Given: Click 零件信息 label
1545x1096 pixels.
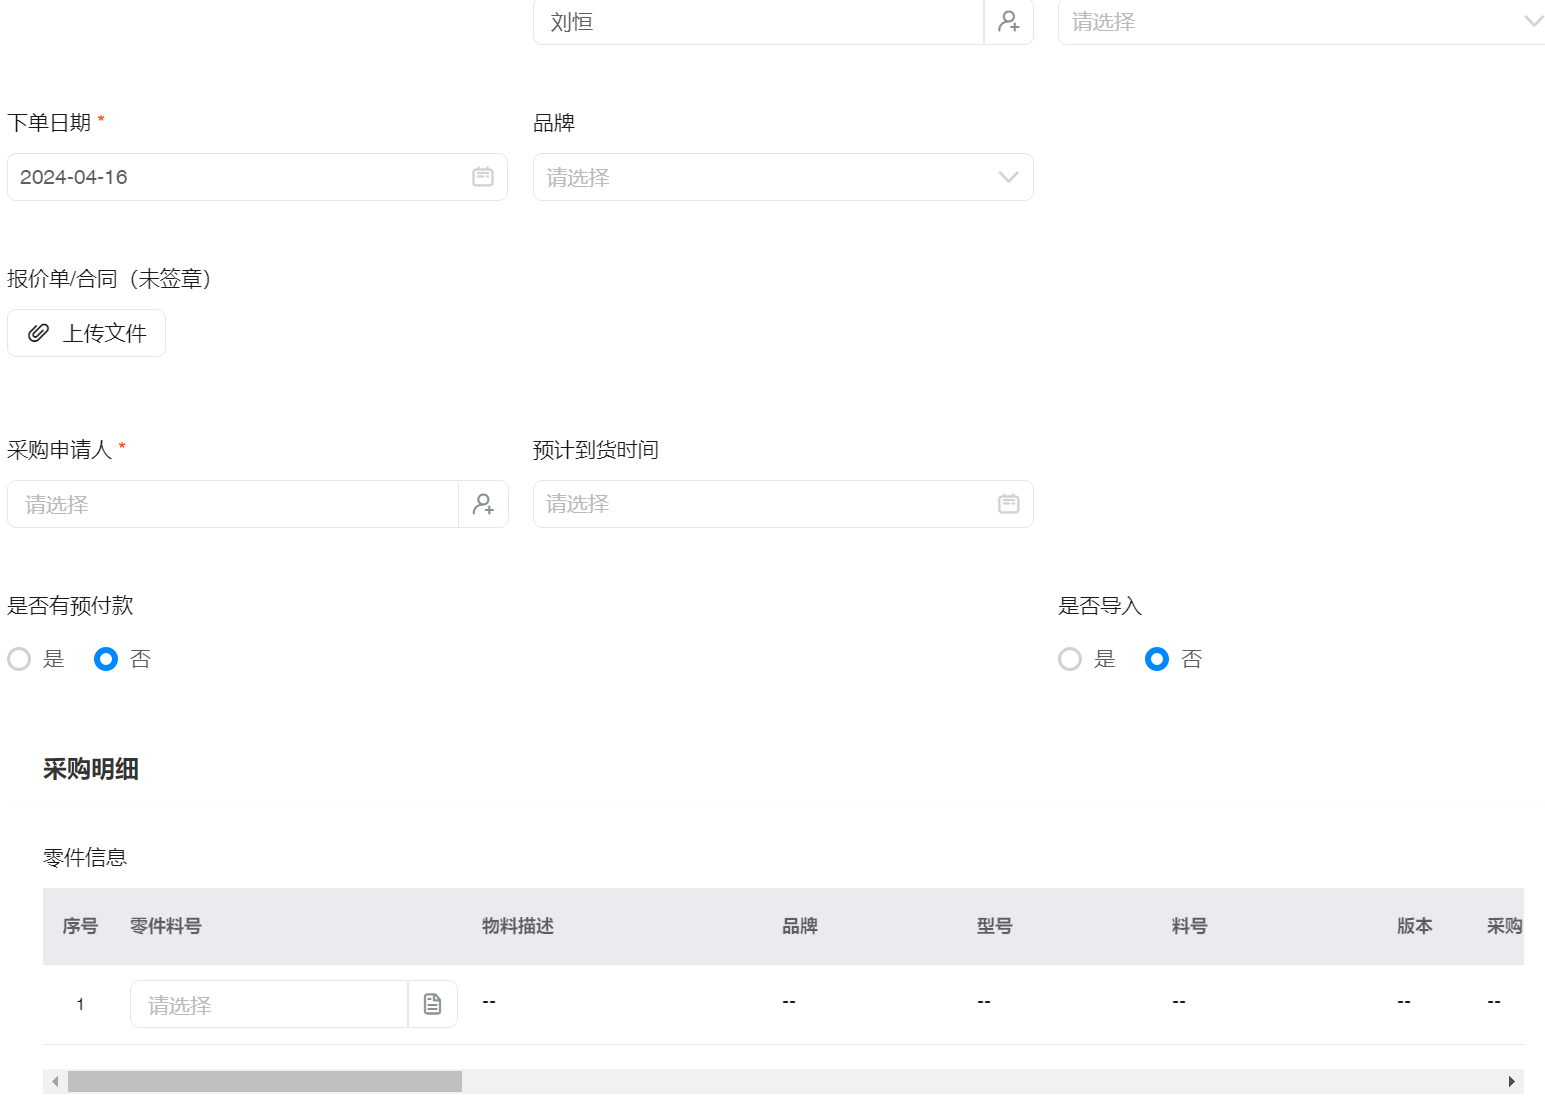Looking at the screenshot, I should [x=85, y=857].
